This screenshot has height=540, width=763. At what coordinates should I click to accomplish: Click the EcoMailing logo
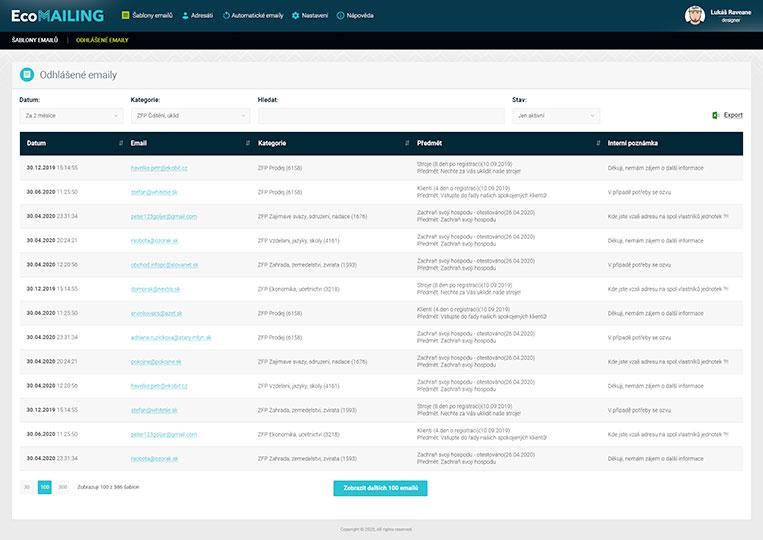(57, 16)
